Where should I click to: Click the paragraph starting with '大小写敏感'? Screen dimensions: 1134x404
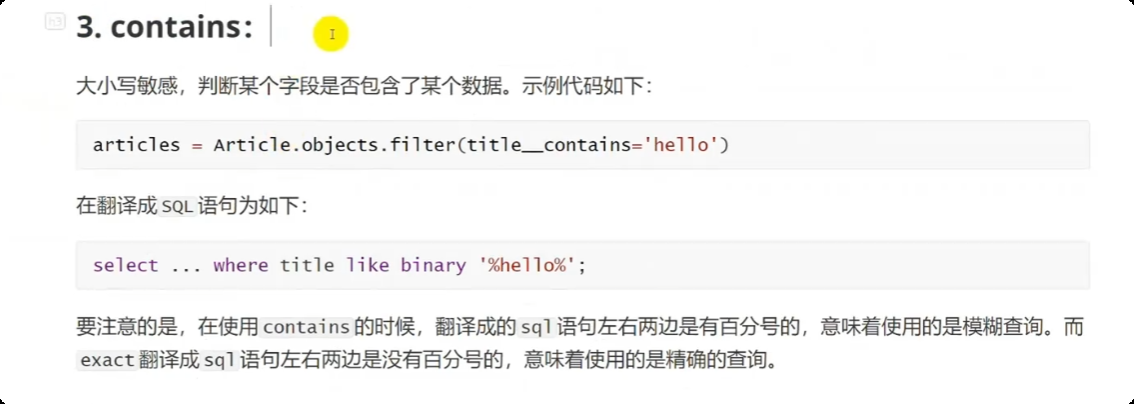point(364,86)
